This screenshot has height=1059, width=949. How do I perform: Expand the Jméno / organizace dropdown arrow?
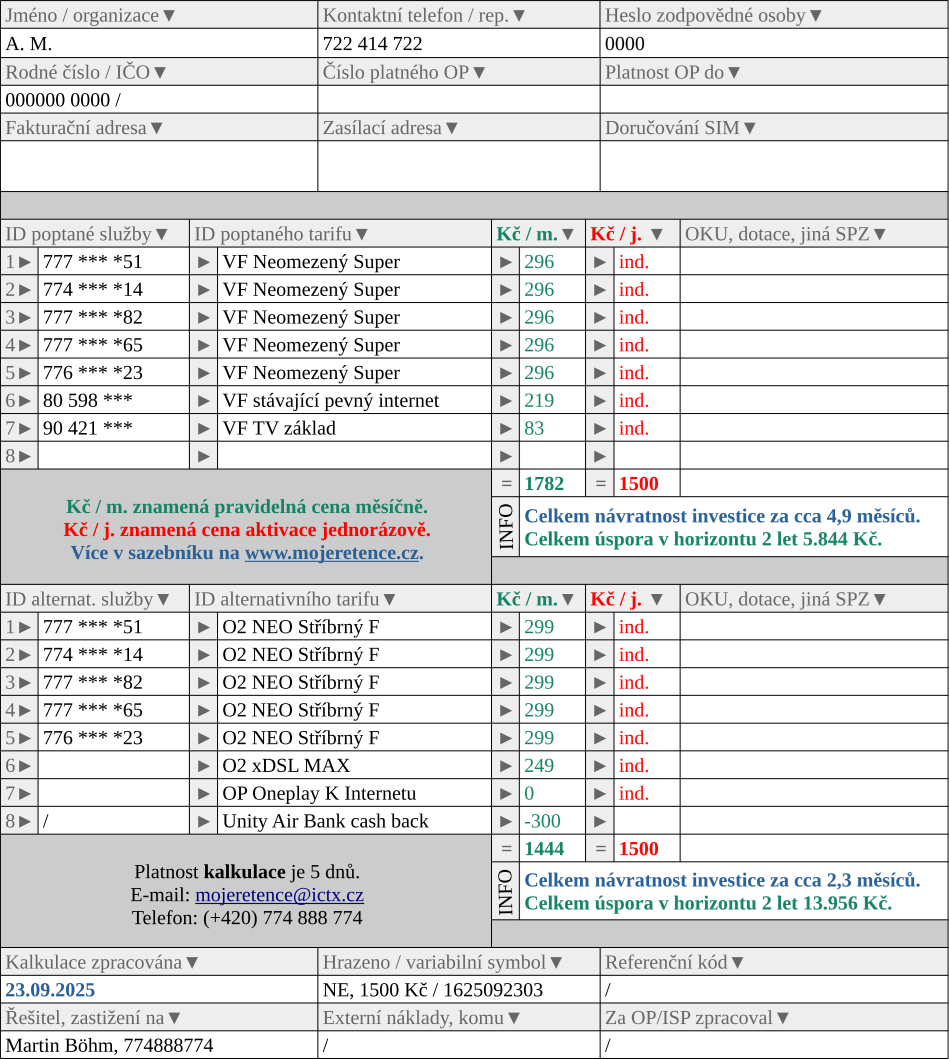tap(169, 16)
